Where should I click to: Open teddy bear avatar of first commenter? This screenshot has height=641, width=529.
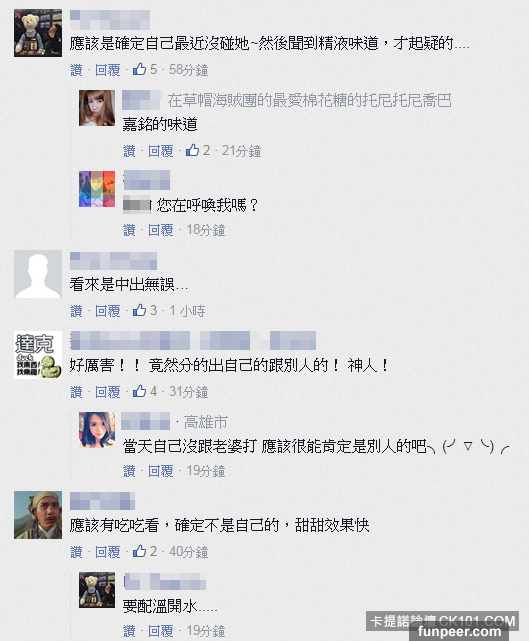[38, 33]
